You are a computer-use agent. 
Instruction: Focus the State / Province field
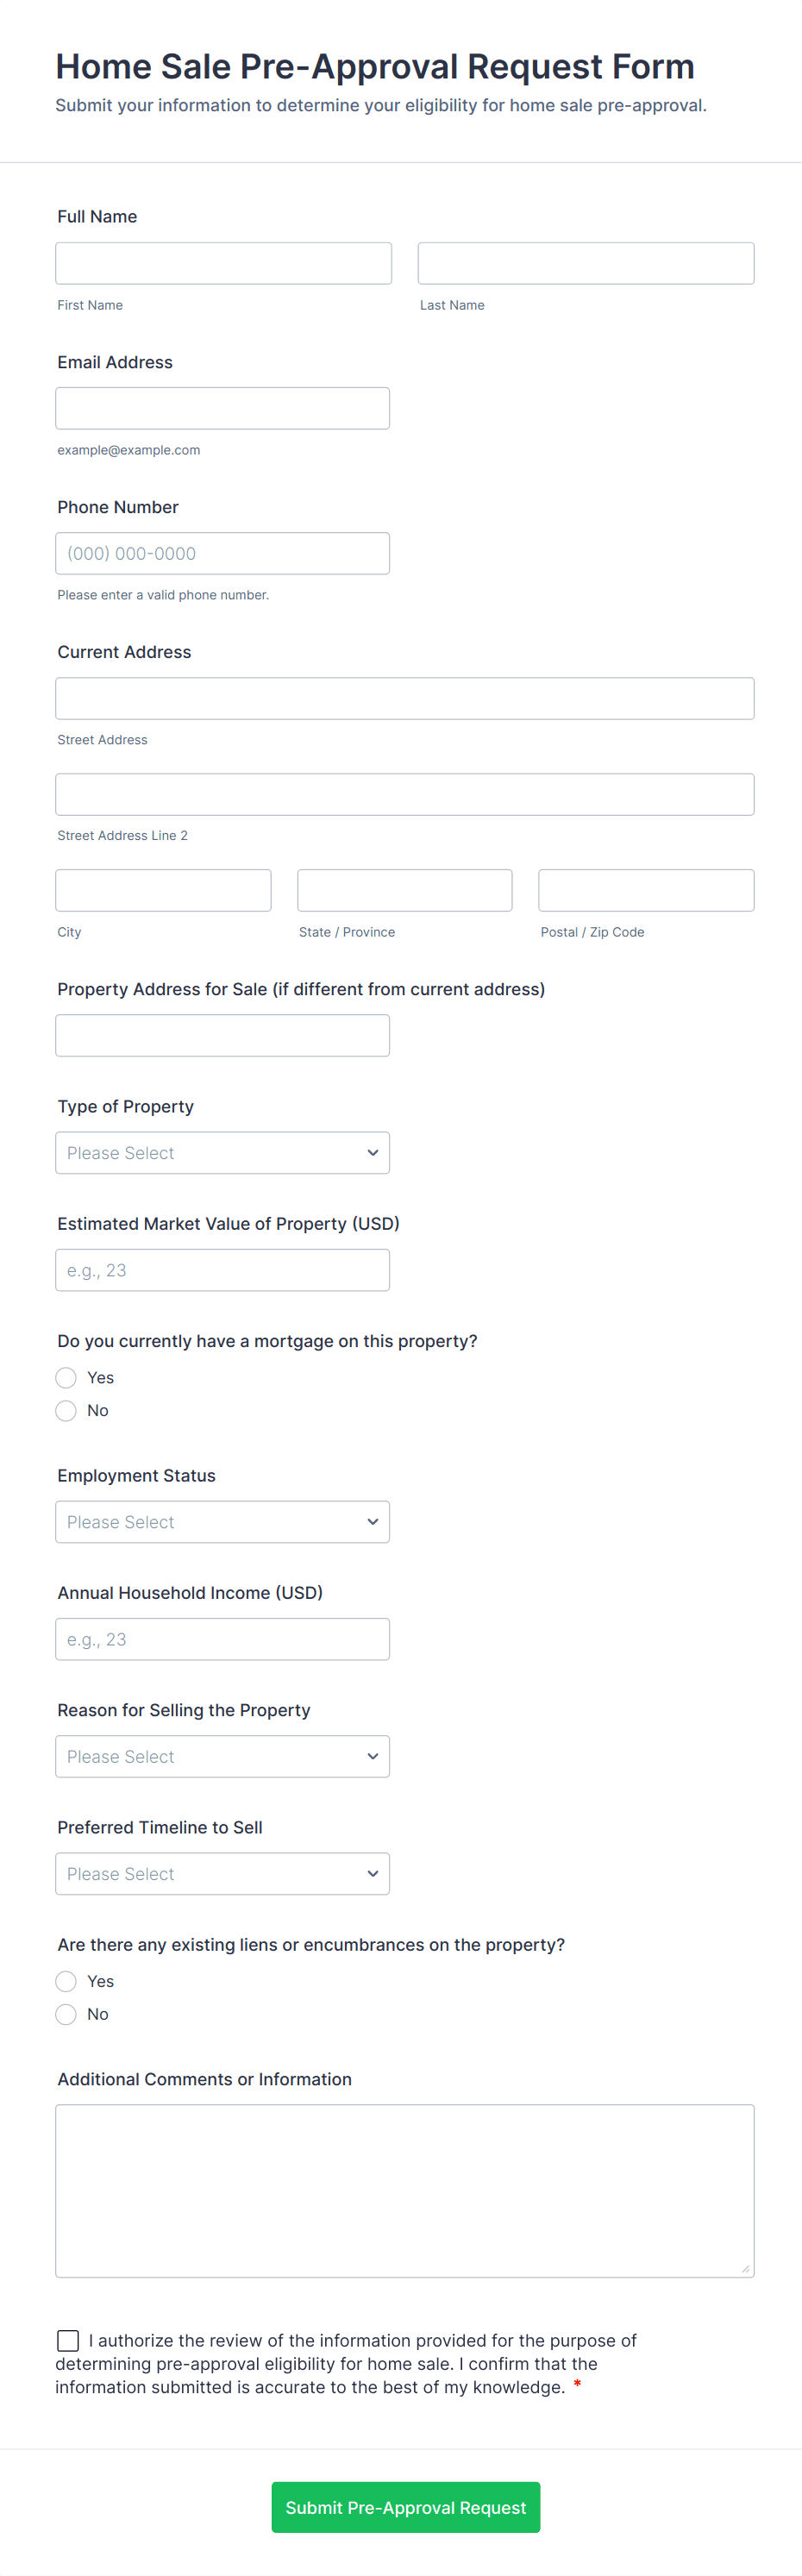(404, 890)
